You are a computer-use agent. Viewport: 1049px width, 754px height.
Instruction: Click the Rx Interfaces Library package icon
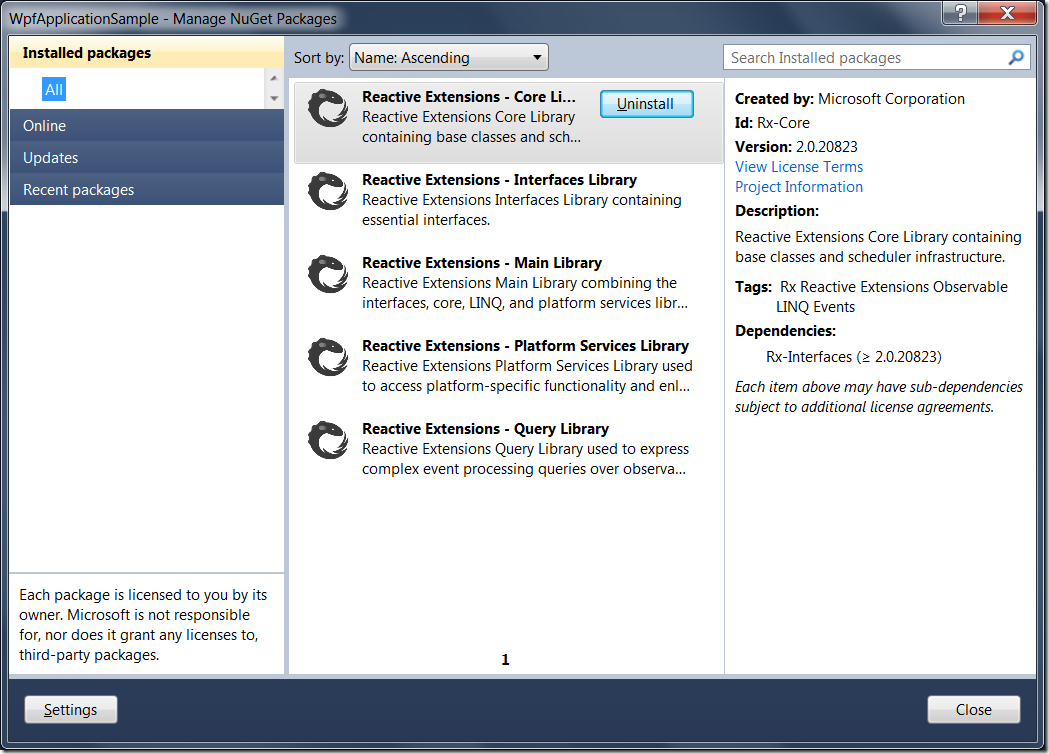(x=328, y=191)
